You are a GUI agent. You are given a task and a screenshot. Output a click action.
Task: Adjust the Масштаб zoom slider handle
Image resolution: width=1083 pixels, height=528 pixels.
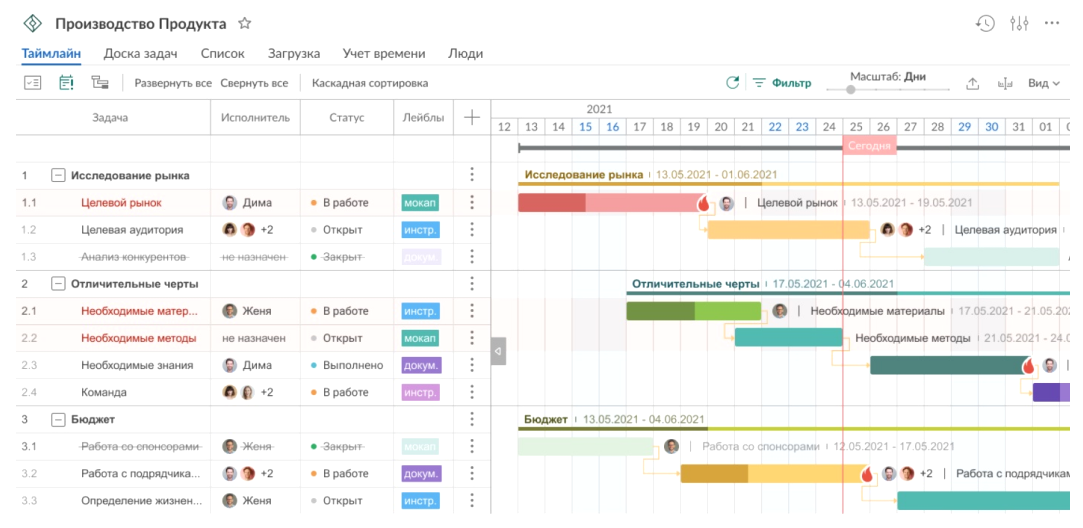851,89
